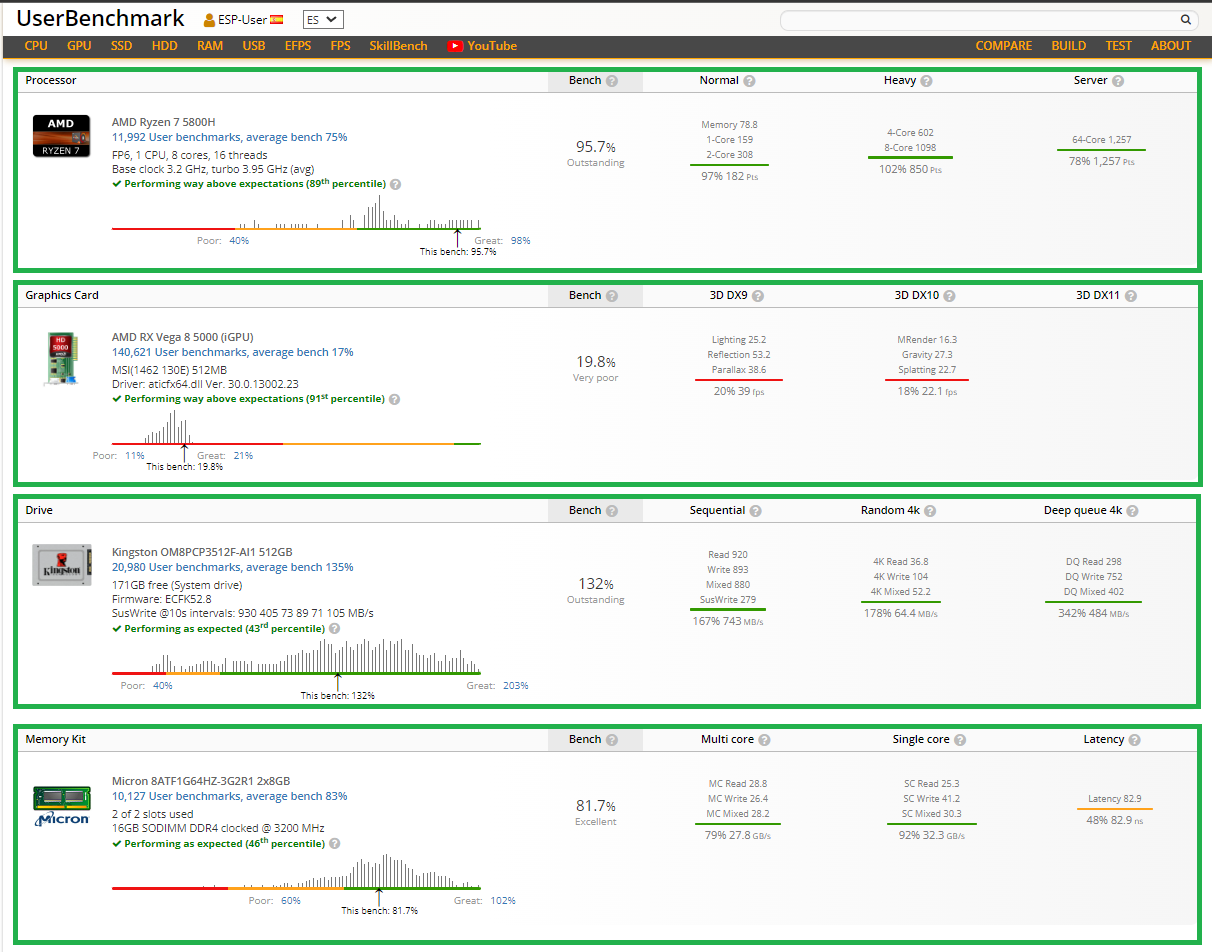Go to the COMPARE page
Image resolution: width=1212 pixels, height=952 pixels.
(x=1004, y=46)
